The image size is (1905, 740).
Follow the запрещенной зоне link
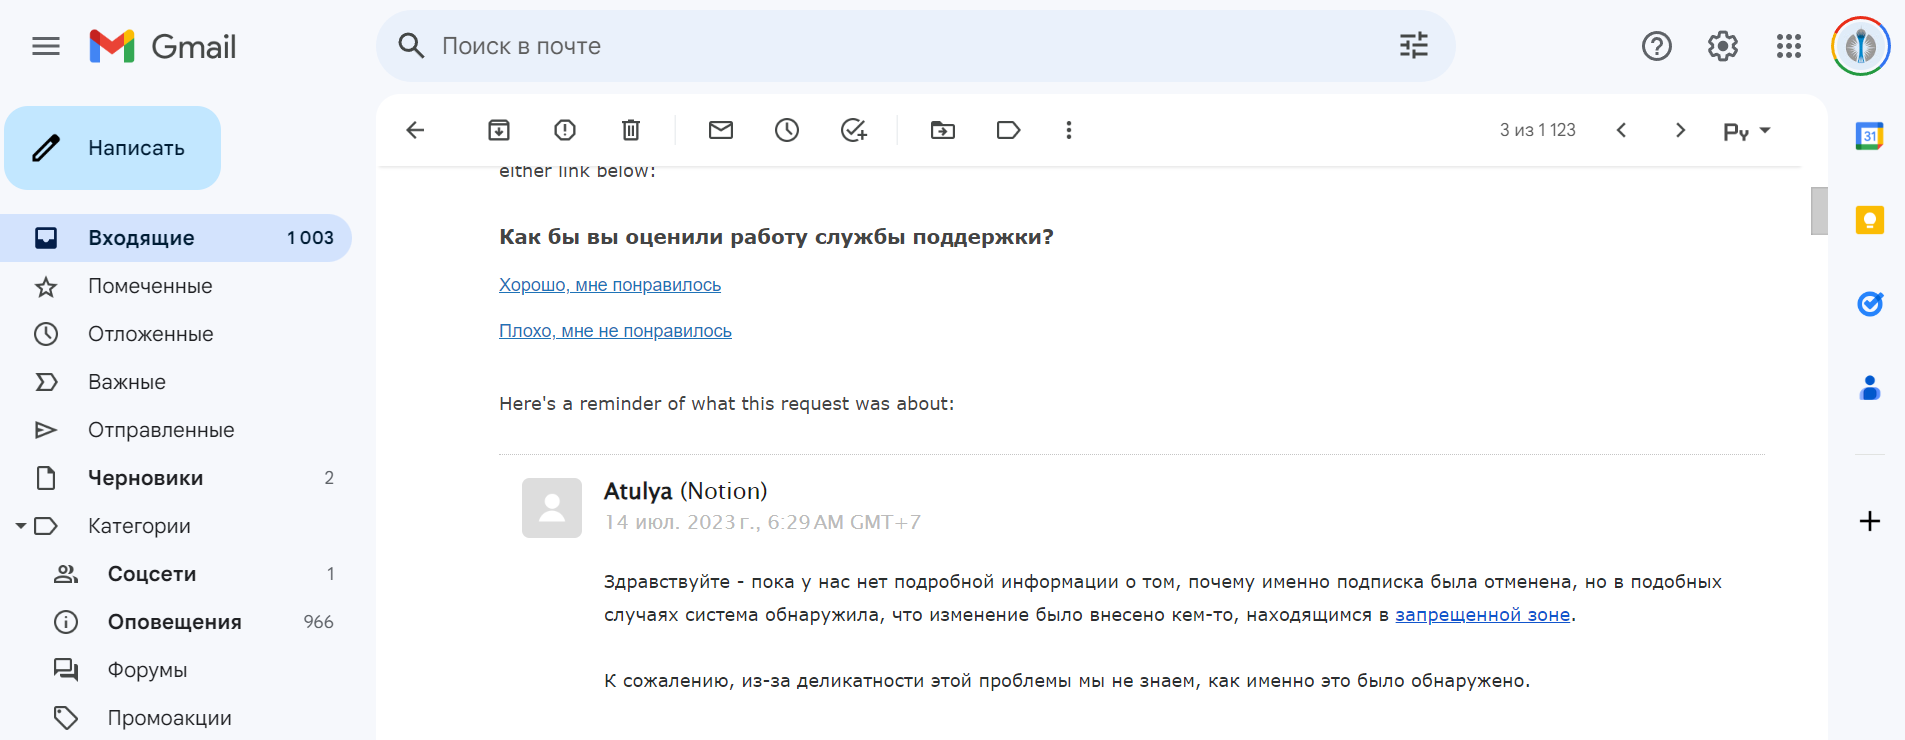tap(1482, 615)
